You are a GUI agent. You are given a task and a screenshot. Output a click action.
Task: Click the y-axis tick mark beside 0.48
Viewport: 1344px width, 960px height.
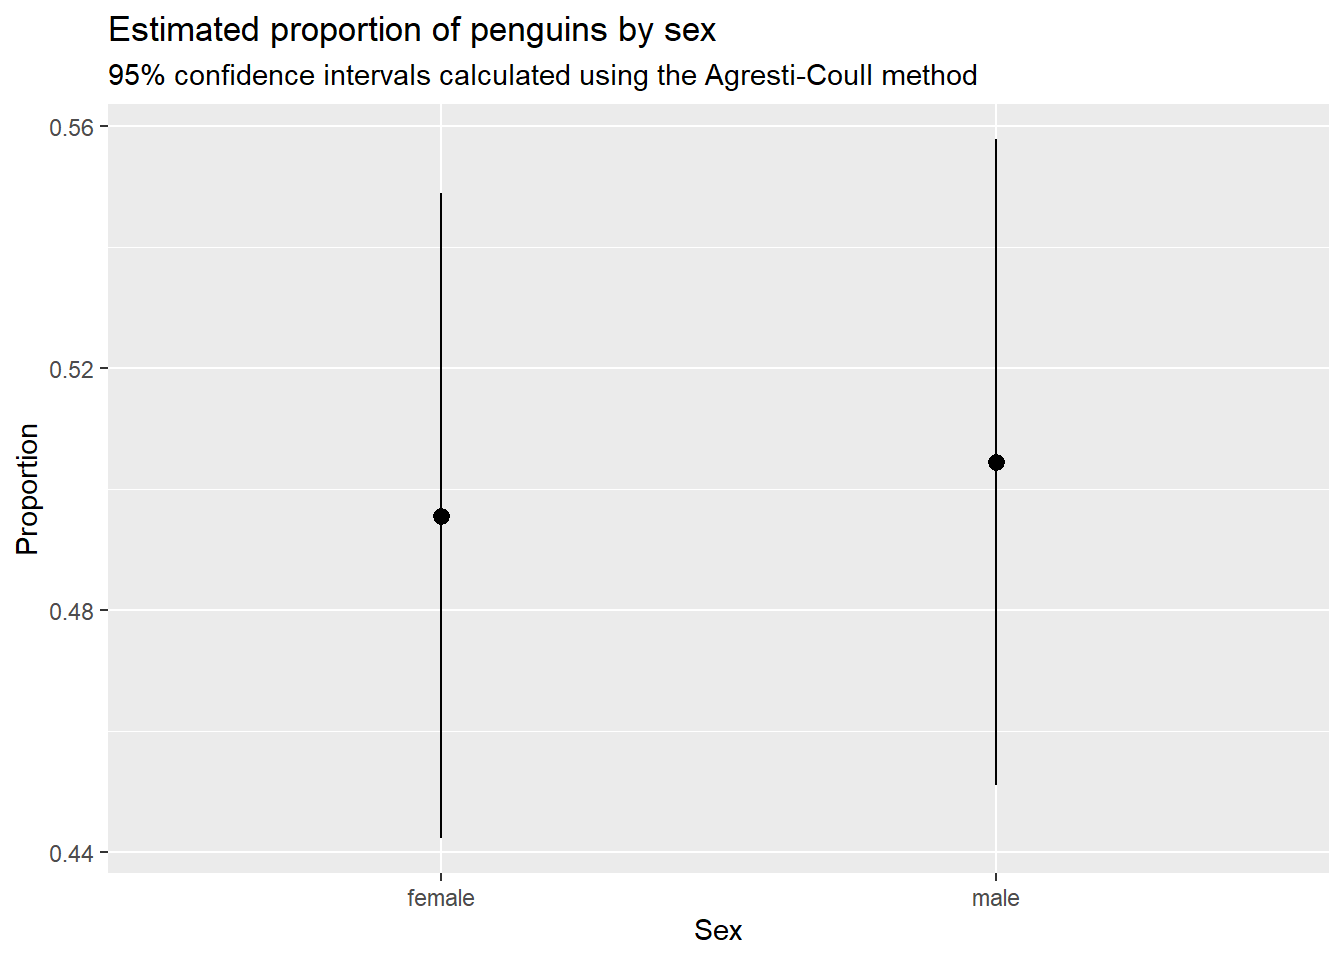(x=103, y=610)
